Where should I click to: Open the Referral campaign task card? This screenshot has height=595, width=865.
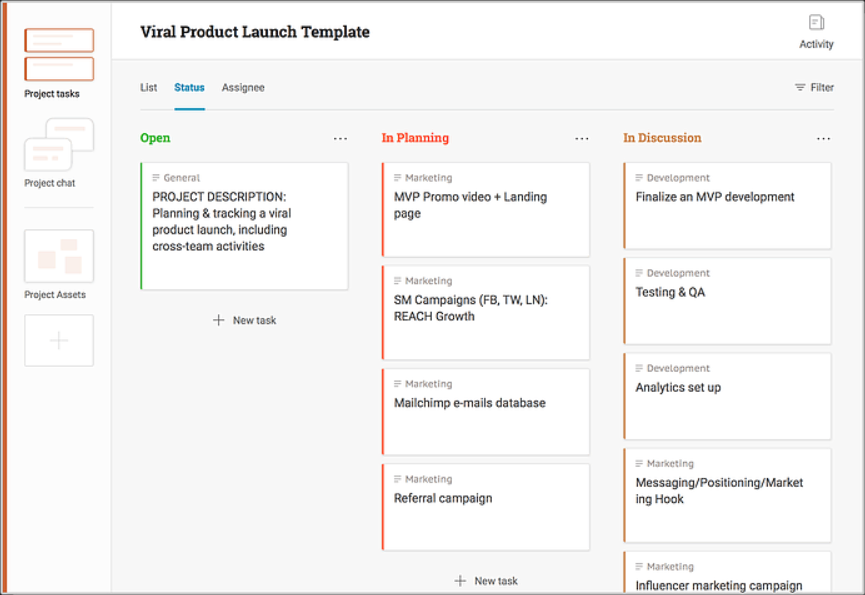(485, 507)
